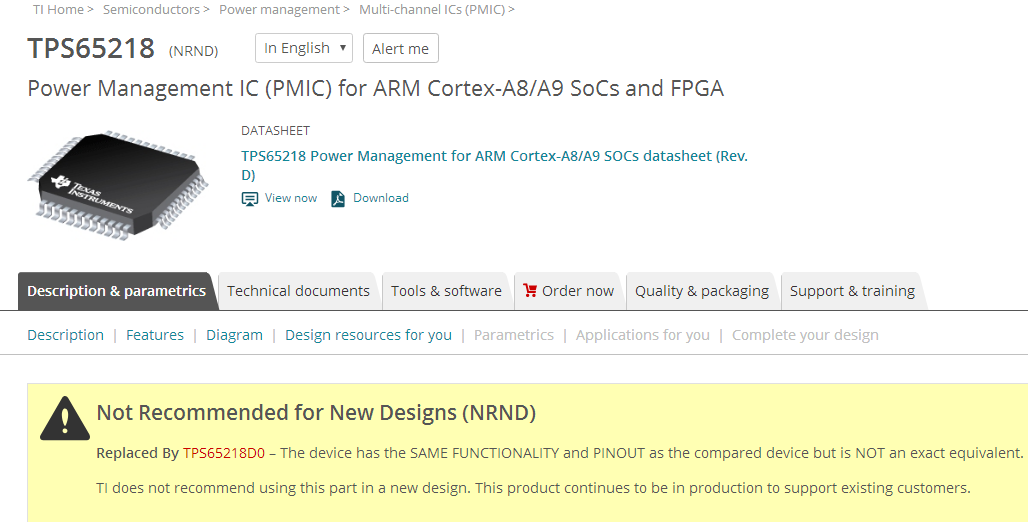This screenshot has width=1028, height=522.
Task: Jump to the Diagram section link
Action: pos(234,335)
